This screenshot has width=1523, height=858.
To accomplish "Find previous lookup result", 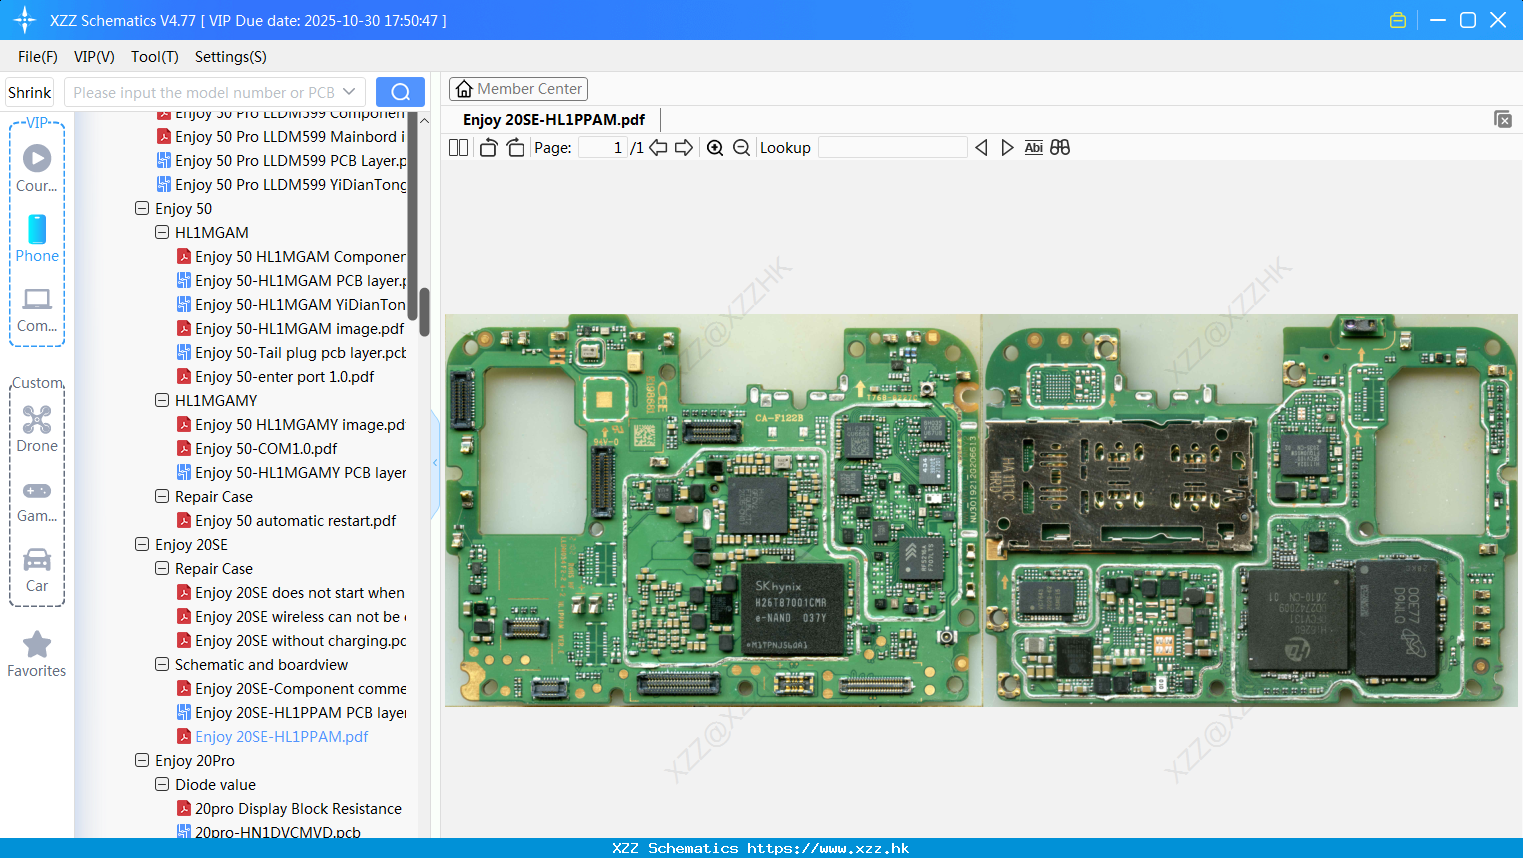I will click(x=981, y=148).
